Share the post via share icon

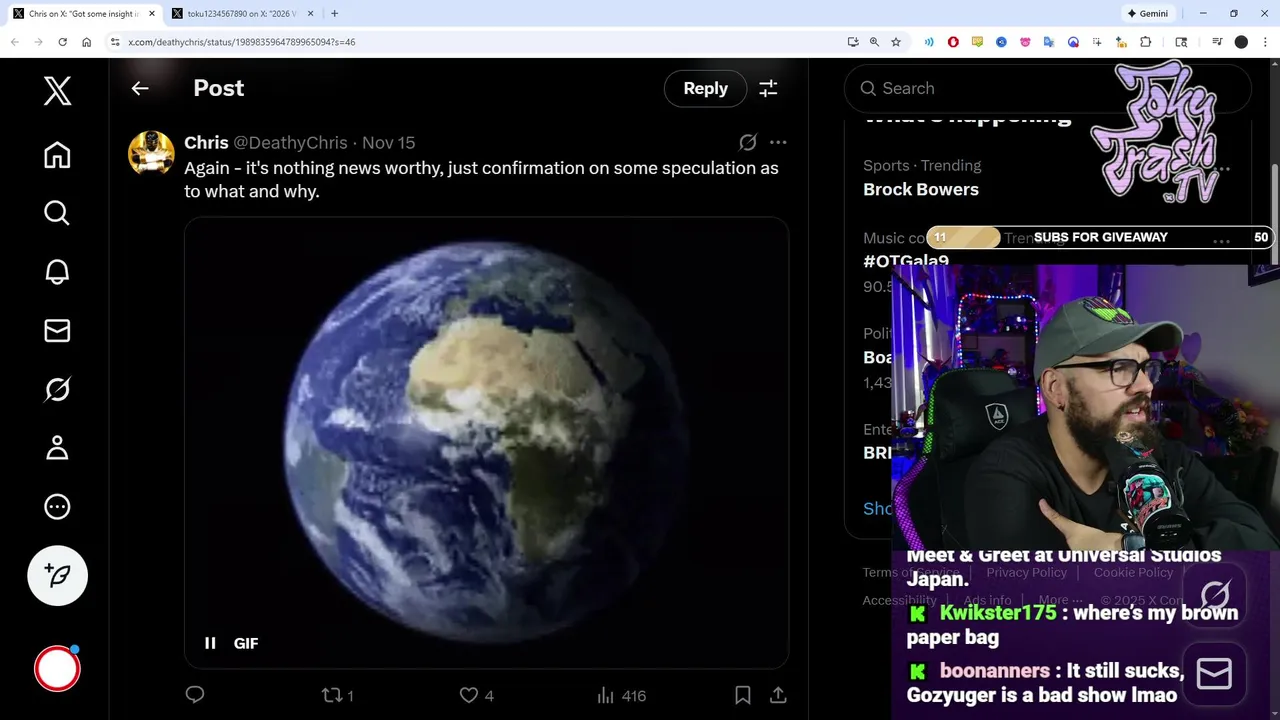(777, 695)
